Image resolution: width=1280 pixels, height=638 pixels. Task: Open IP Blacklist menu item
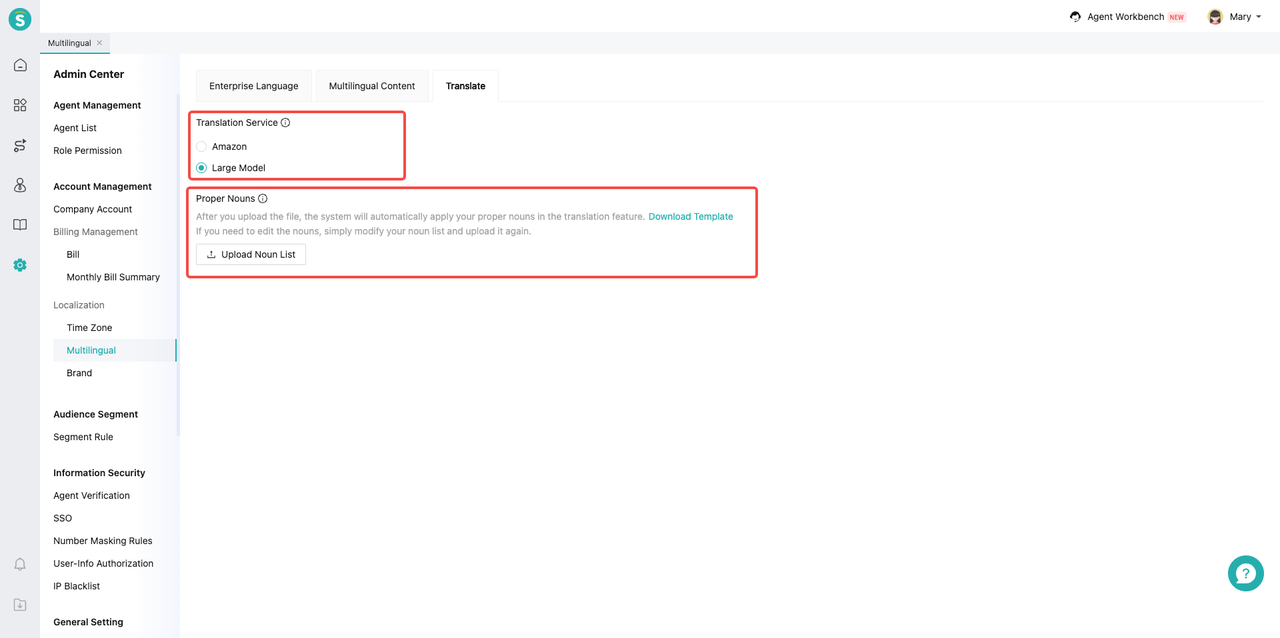[77, 586]
